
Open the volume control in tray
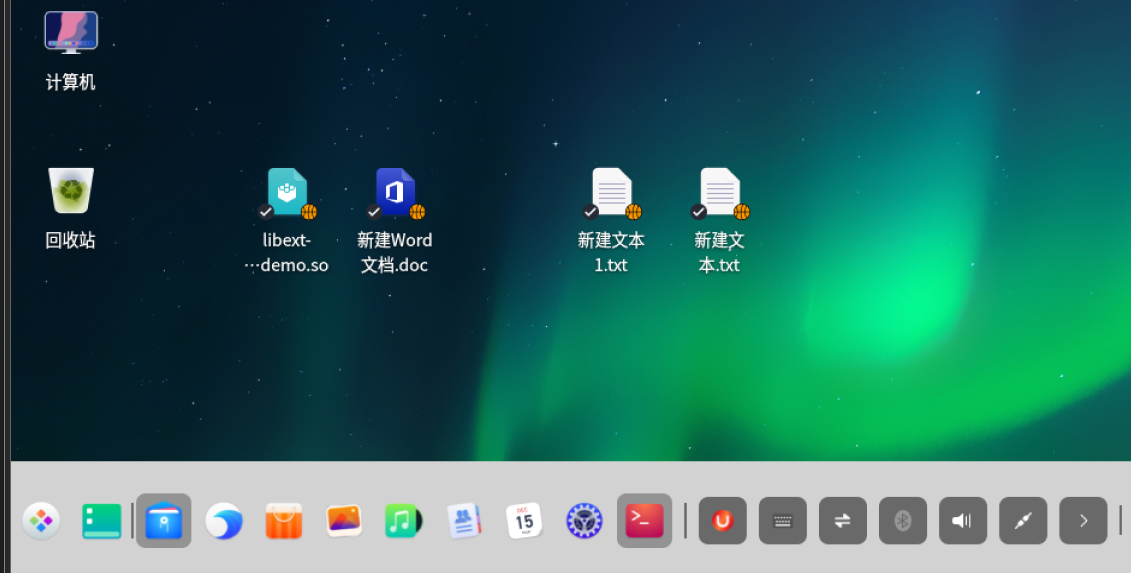pos(963,521)
